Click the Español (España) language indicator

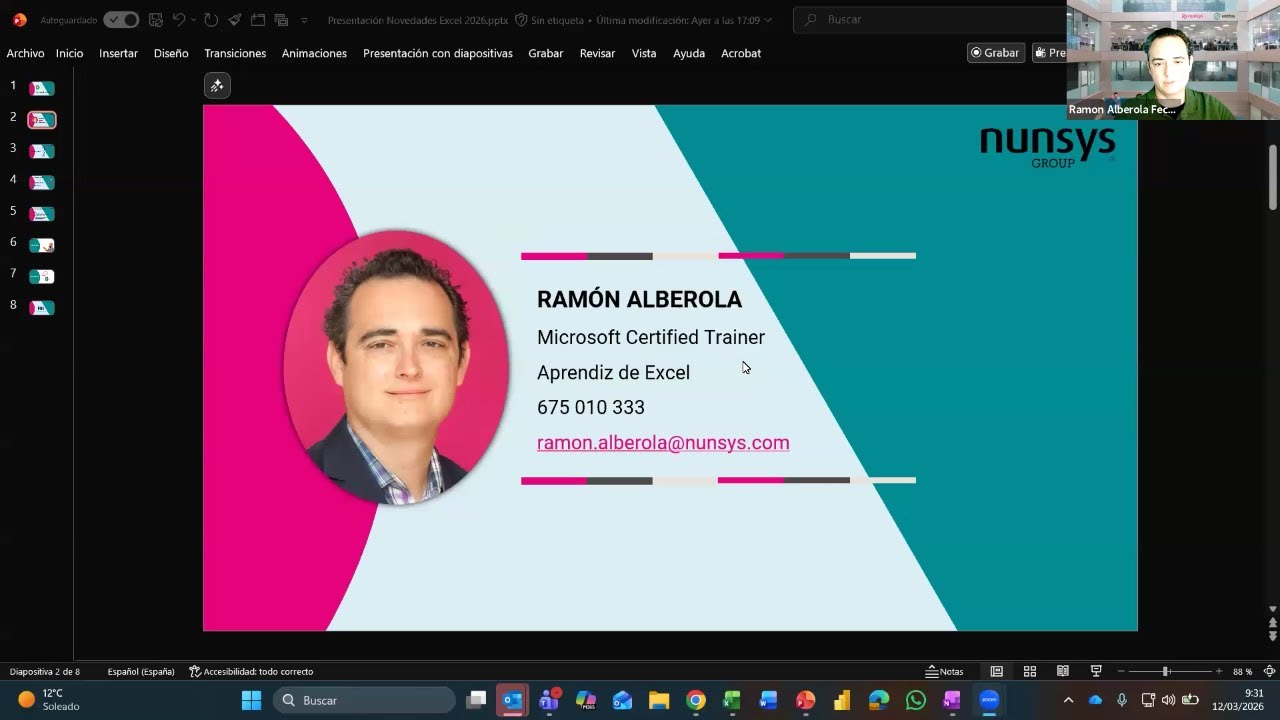pyautogui.click(x=141, y=672)
